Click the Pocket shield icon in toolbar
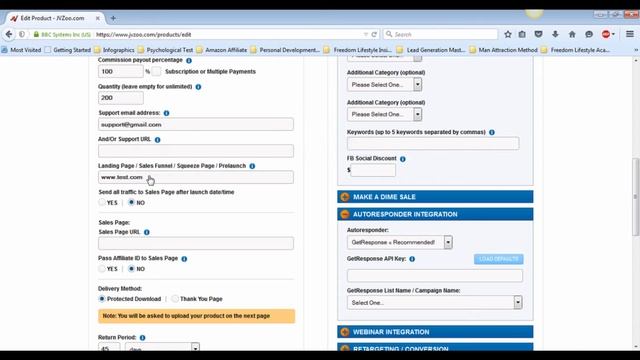Image resolution: width=640 pixels, height=360 pixels. 538,34
